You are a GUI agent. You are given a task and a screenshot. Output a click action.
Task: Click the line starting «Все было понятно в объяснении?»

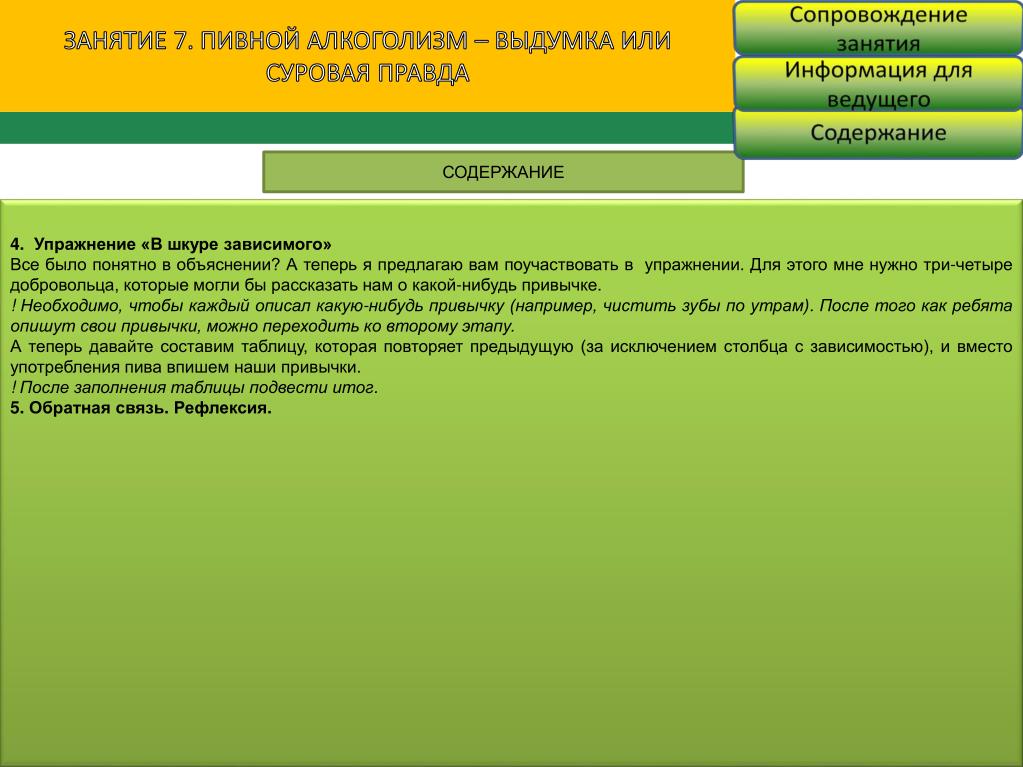click(x=512, y=265)
